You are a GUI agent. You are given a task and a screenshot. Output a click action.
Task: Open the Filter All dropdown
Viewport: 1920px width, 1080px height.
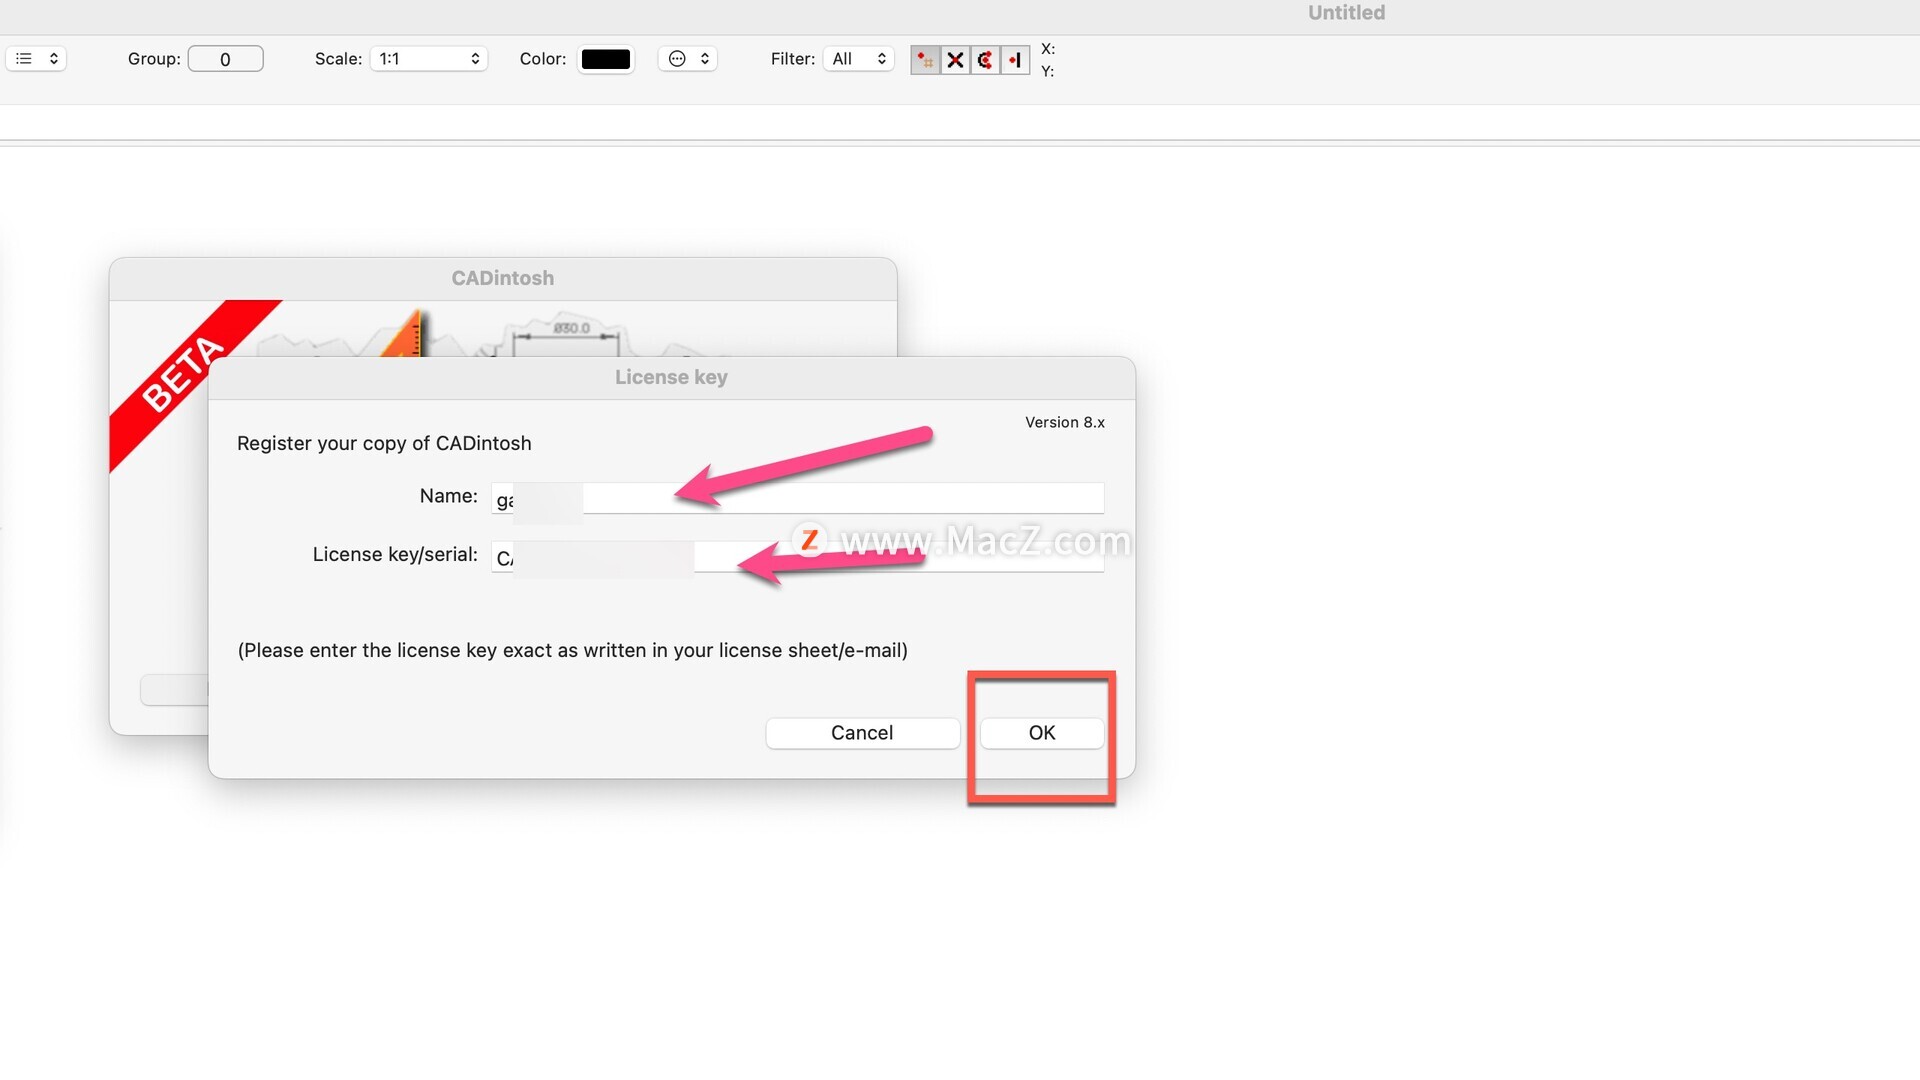[x=859, y=59]
